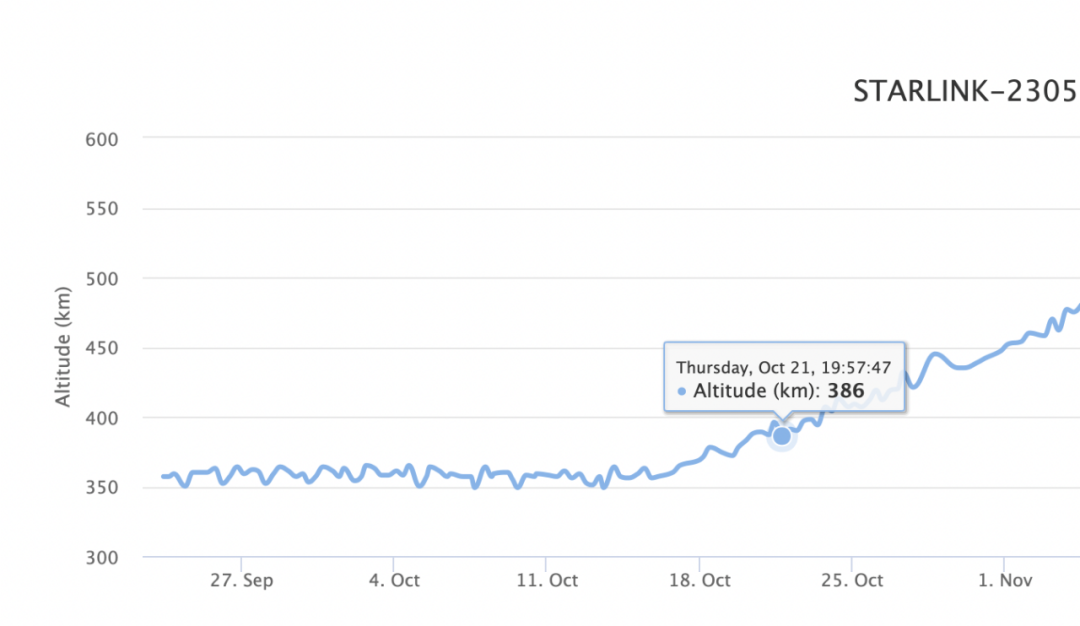Click the 4. Oct date label
Viewport: 1080px width, 626px height.
pyautogui.click(x=394, y=580)
